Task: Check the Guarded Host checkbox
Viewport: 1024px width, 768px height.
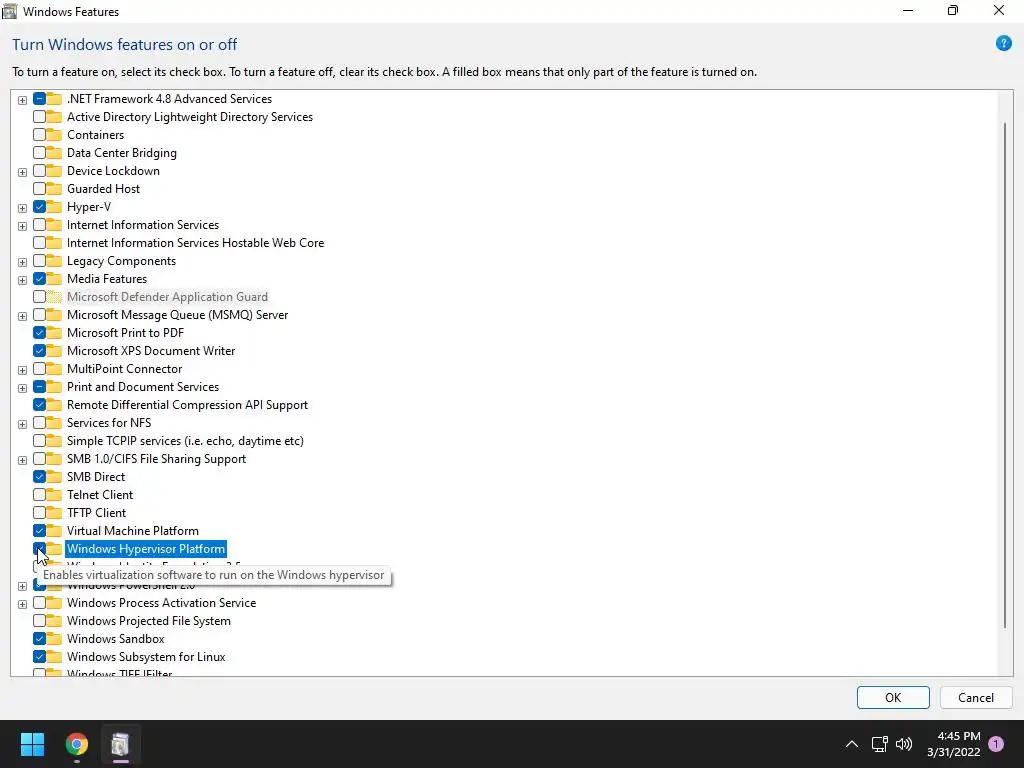Action: pyautogui.click(x=39, y=189)
